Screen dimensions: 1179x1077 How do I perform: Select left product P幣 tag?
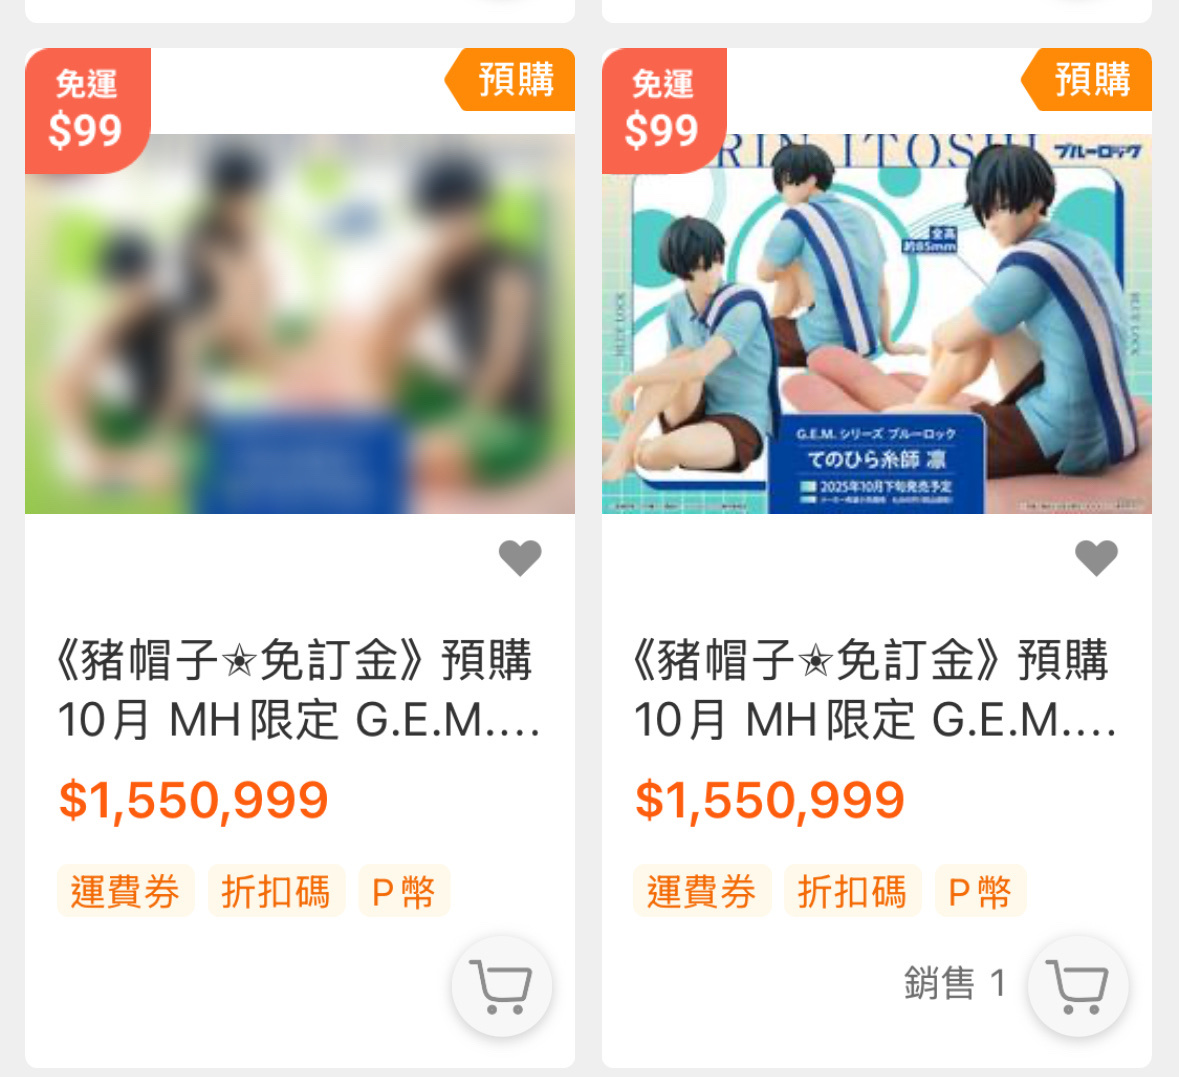click(404, 891)
